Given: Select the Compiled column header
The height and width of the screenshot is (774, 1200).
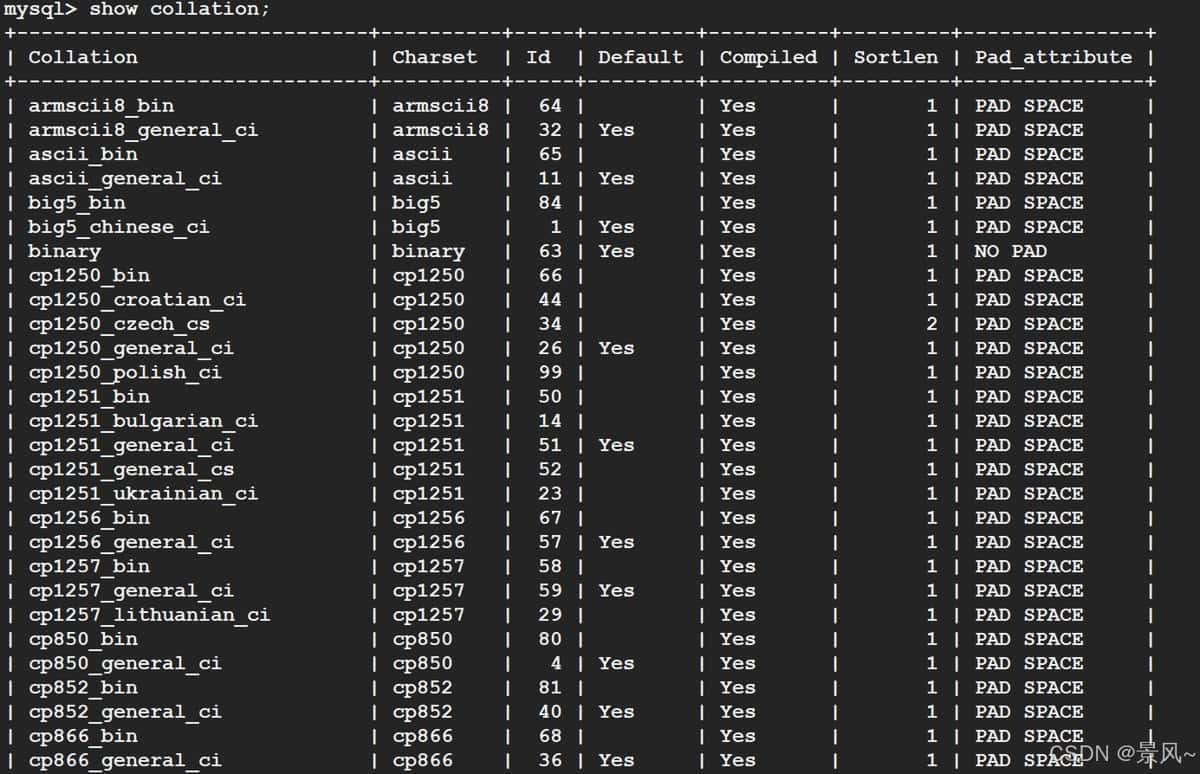Looking at the screenshot, I should (769, 57).
